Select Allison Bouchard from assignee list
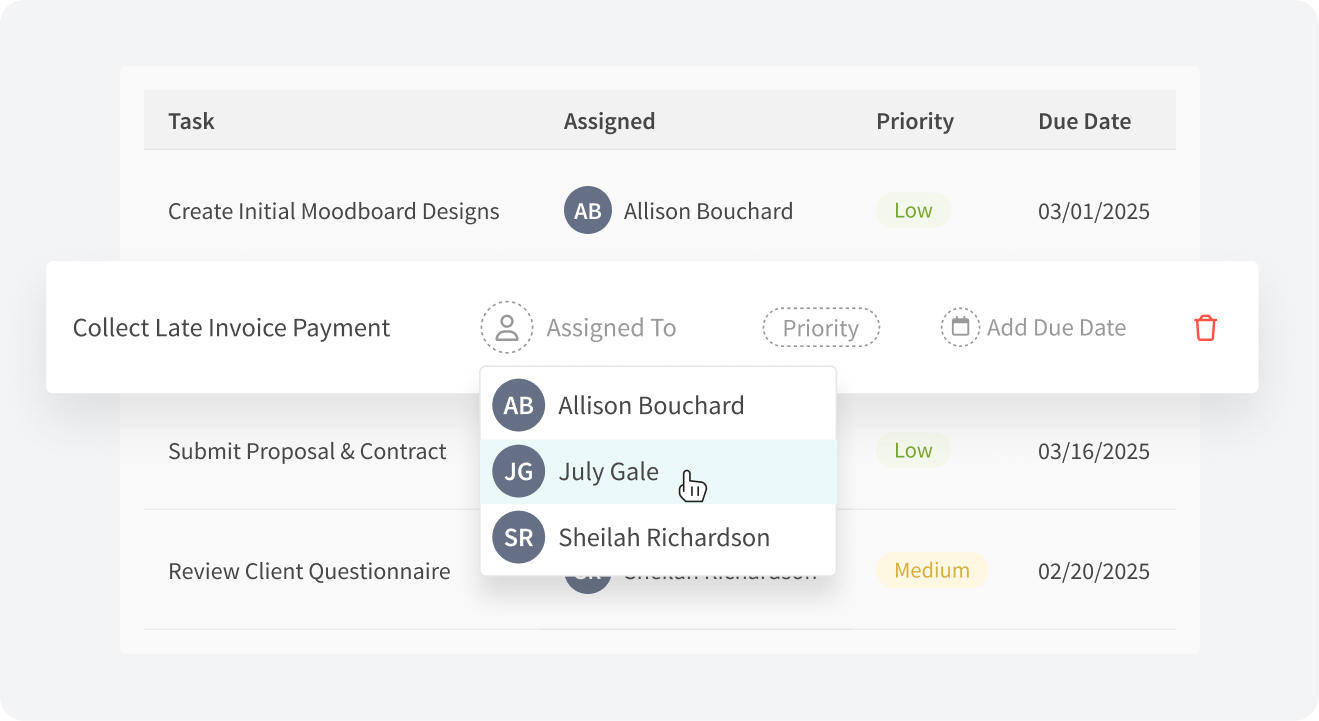 click(651, 405)
